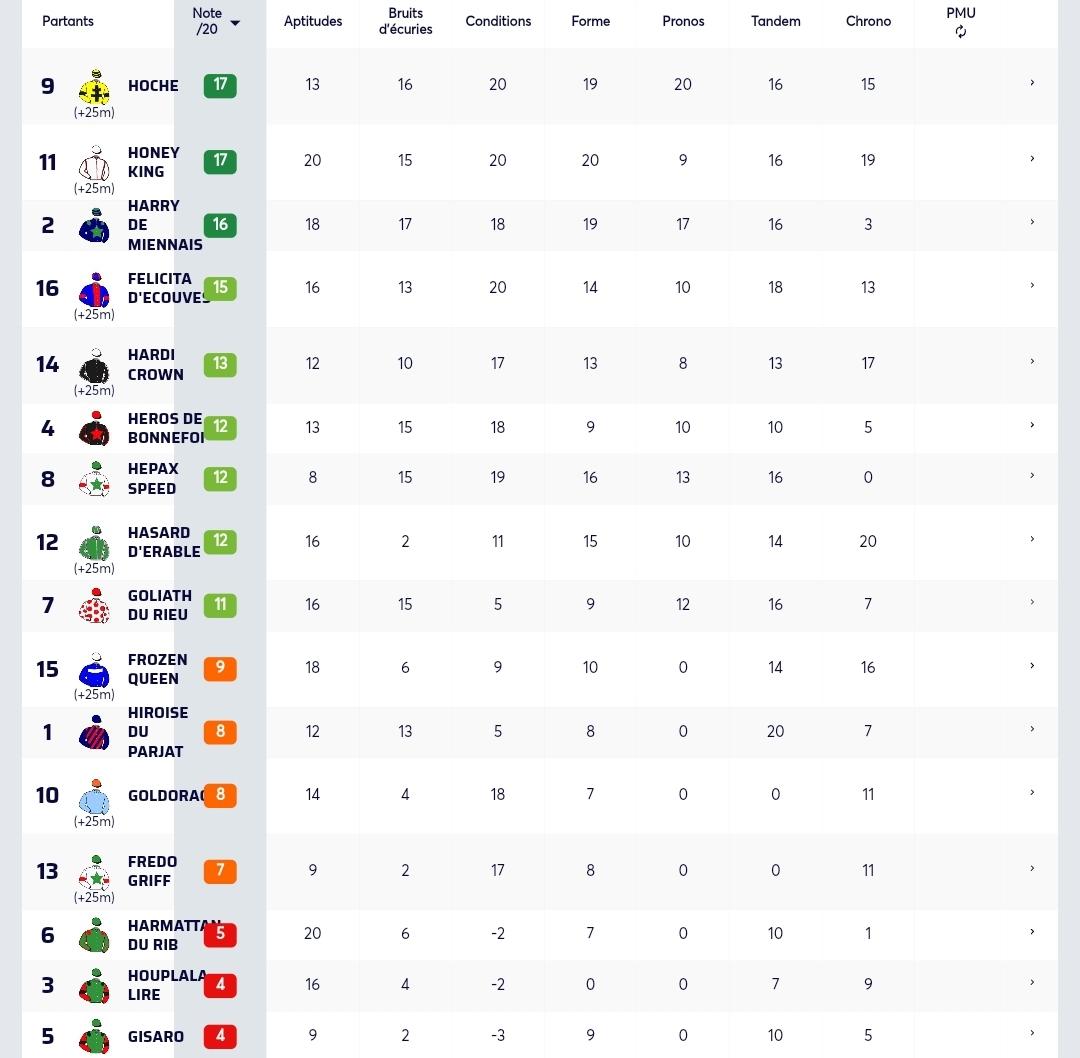The image size is (1080, 1058).
Task: Select Conditions column header
Action: click(x=498, y=21)
